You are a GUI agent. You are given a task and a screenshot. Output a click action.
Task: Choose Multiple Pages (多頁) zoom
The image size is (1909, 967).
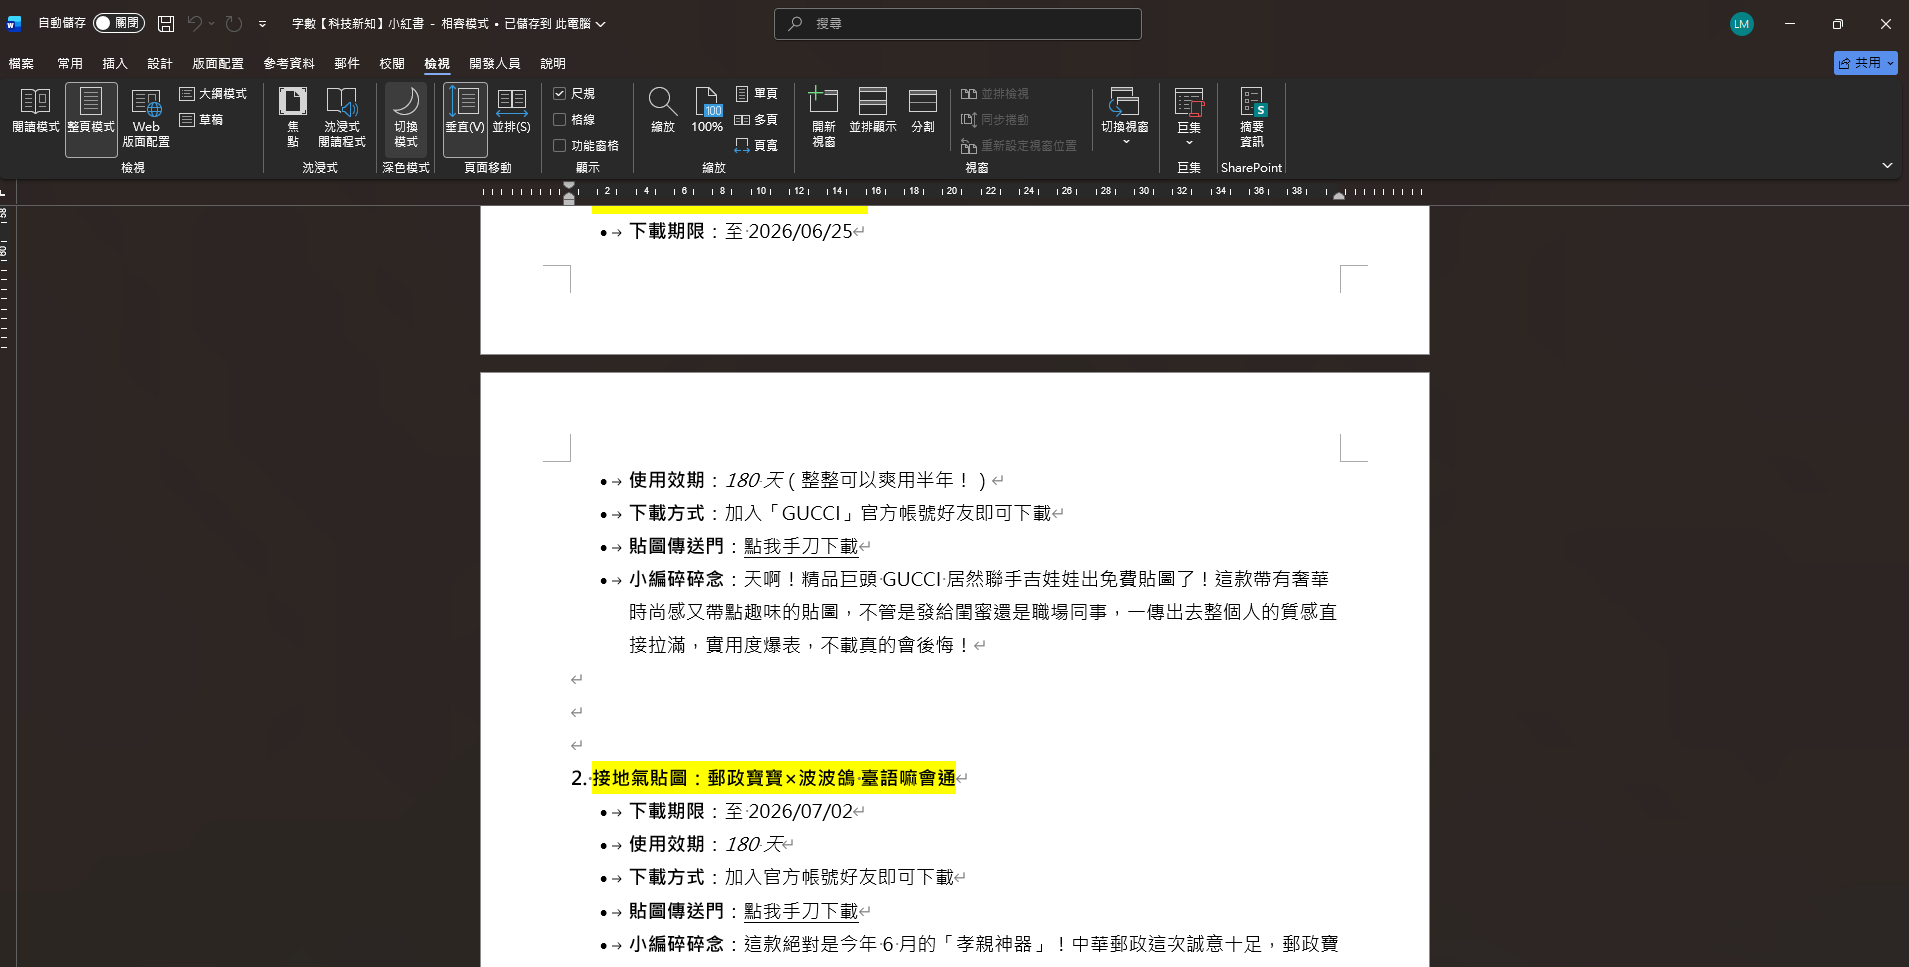coord(756,120)
